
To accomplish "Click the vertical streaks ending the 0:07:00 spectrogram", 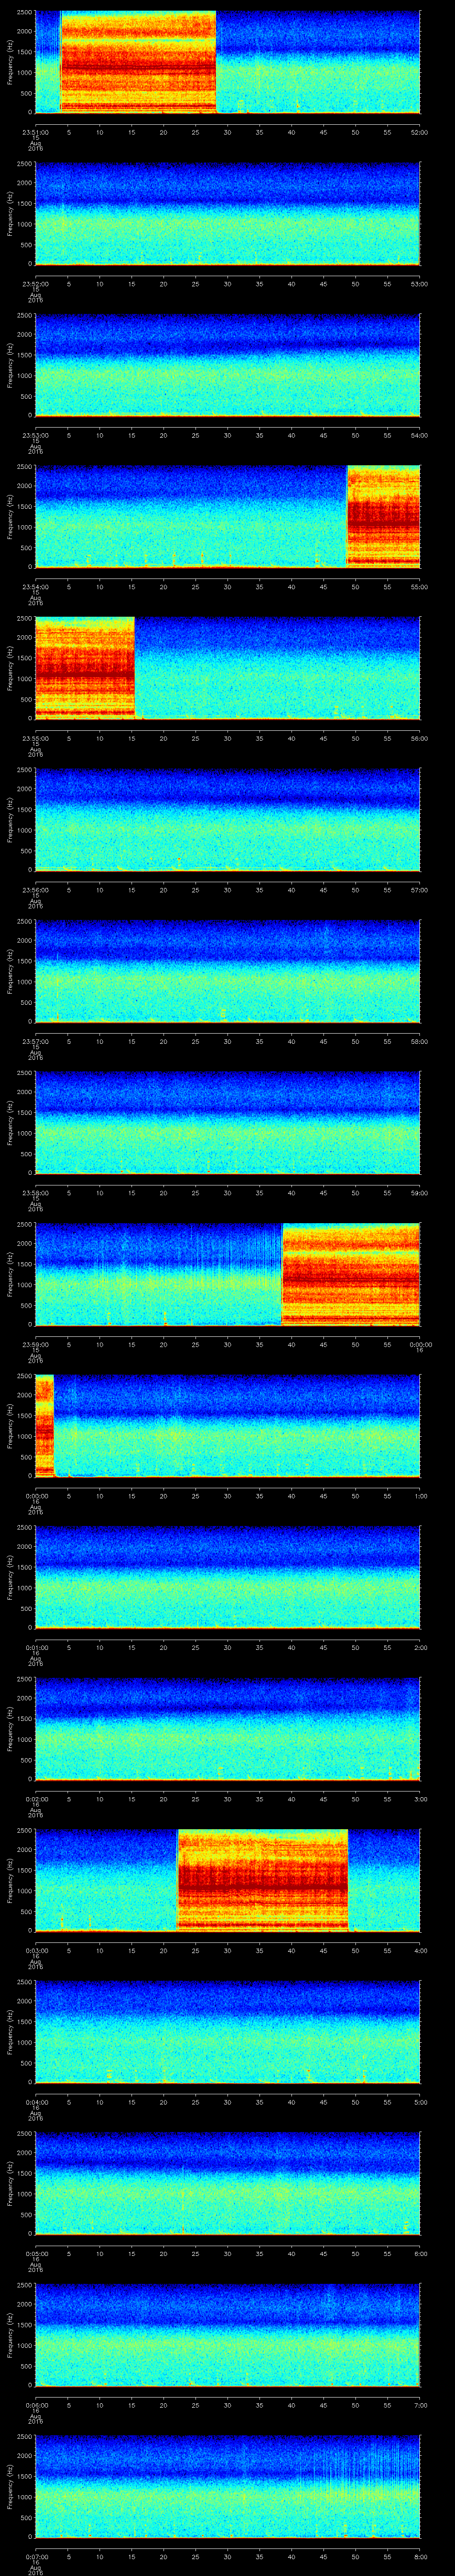I will 370,2486.
